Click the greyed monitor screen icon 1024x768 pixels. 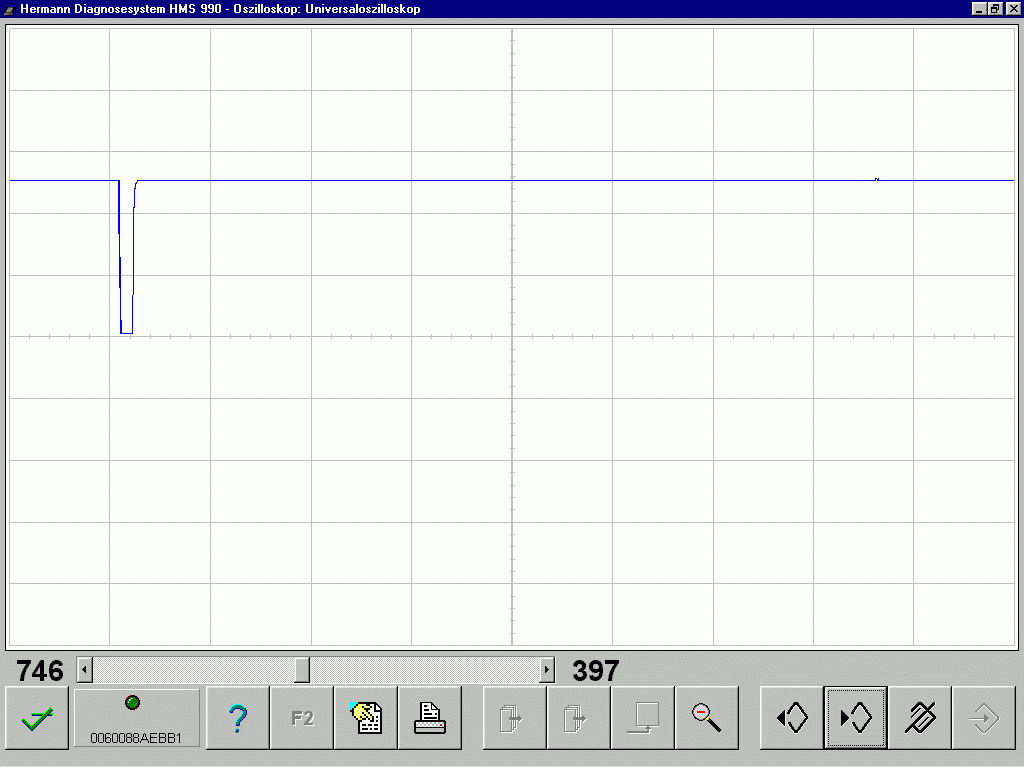643,718
